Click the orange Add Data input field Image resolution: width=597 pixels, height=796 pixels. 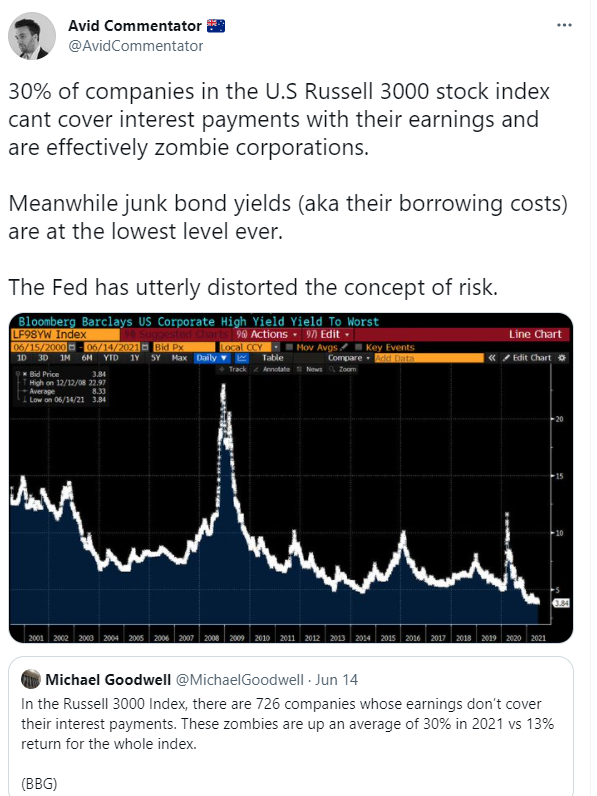pos(429,358)
